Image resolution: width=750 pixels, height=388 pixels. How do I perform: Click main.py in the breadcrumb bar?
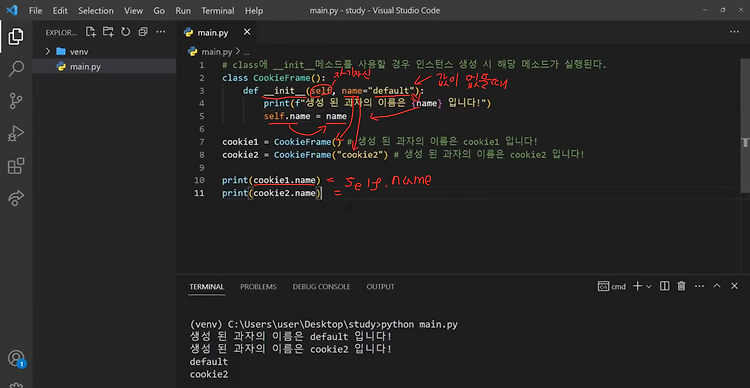click(x=216, y=52)
